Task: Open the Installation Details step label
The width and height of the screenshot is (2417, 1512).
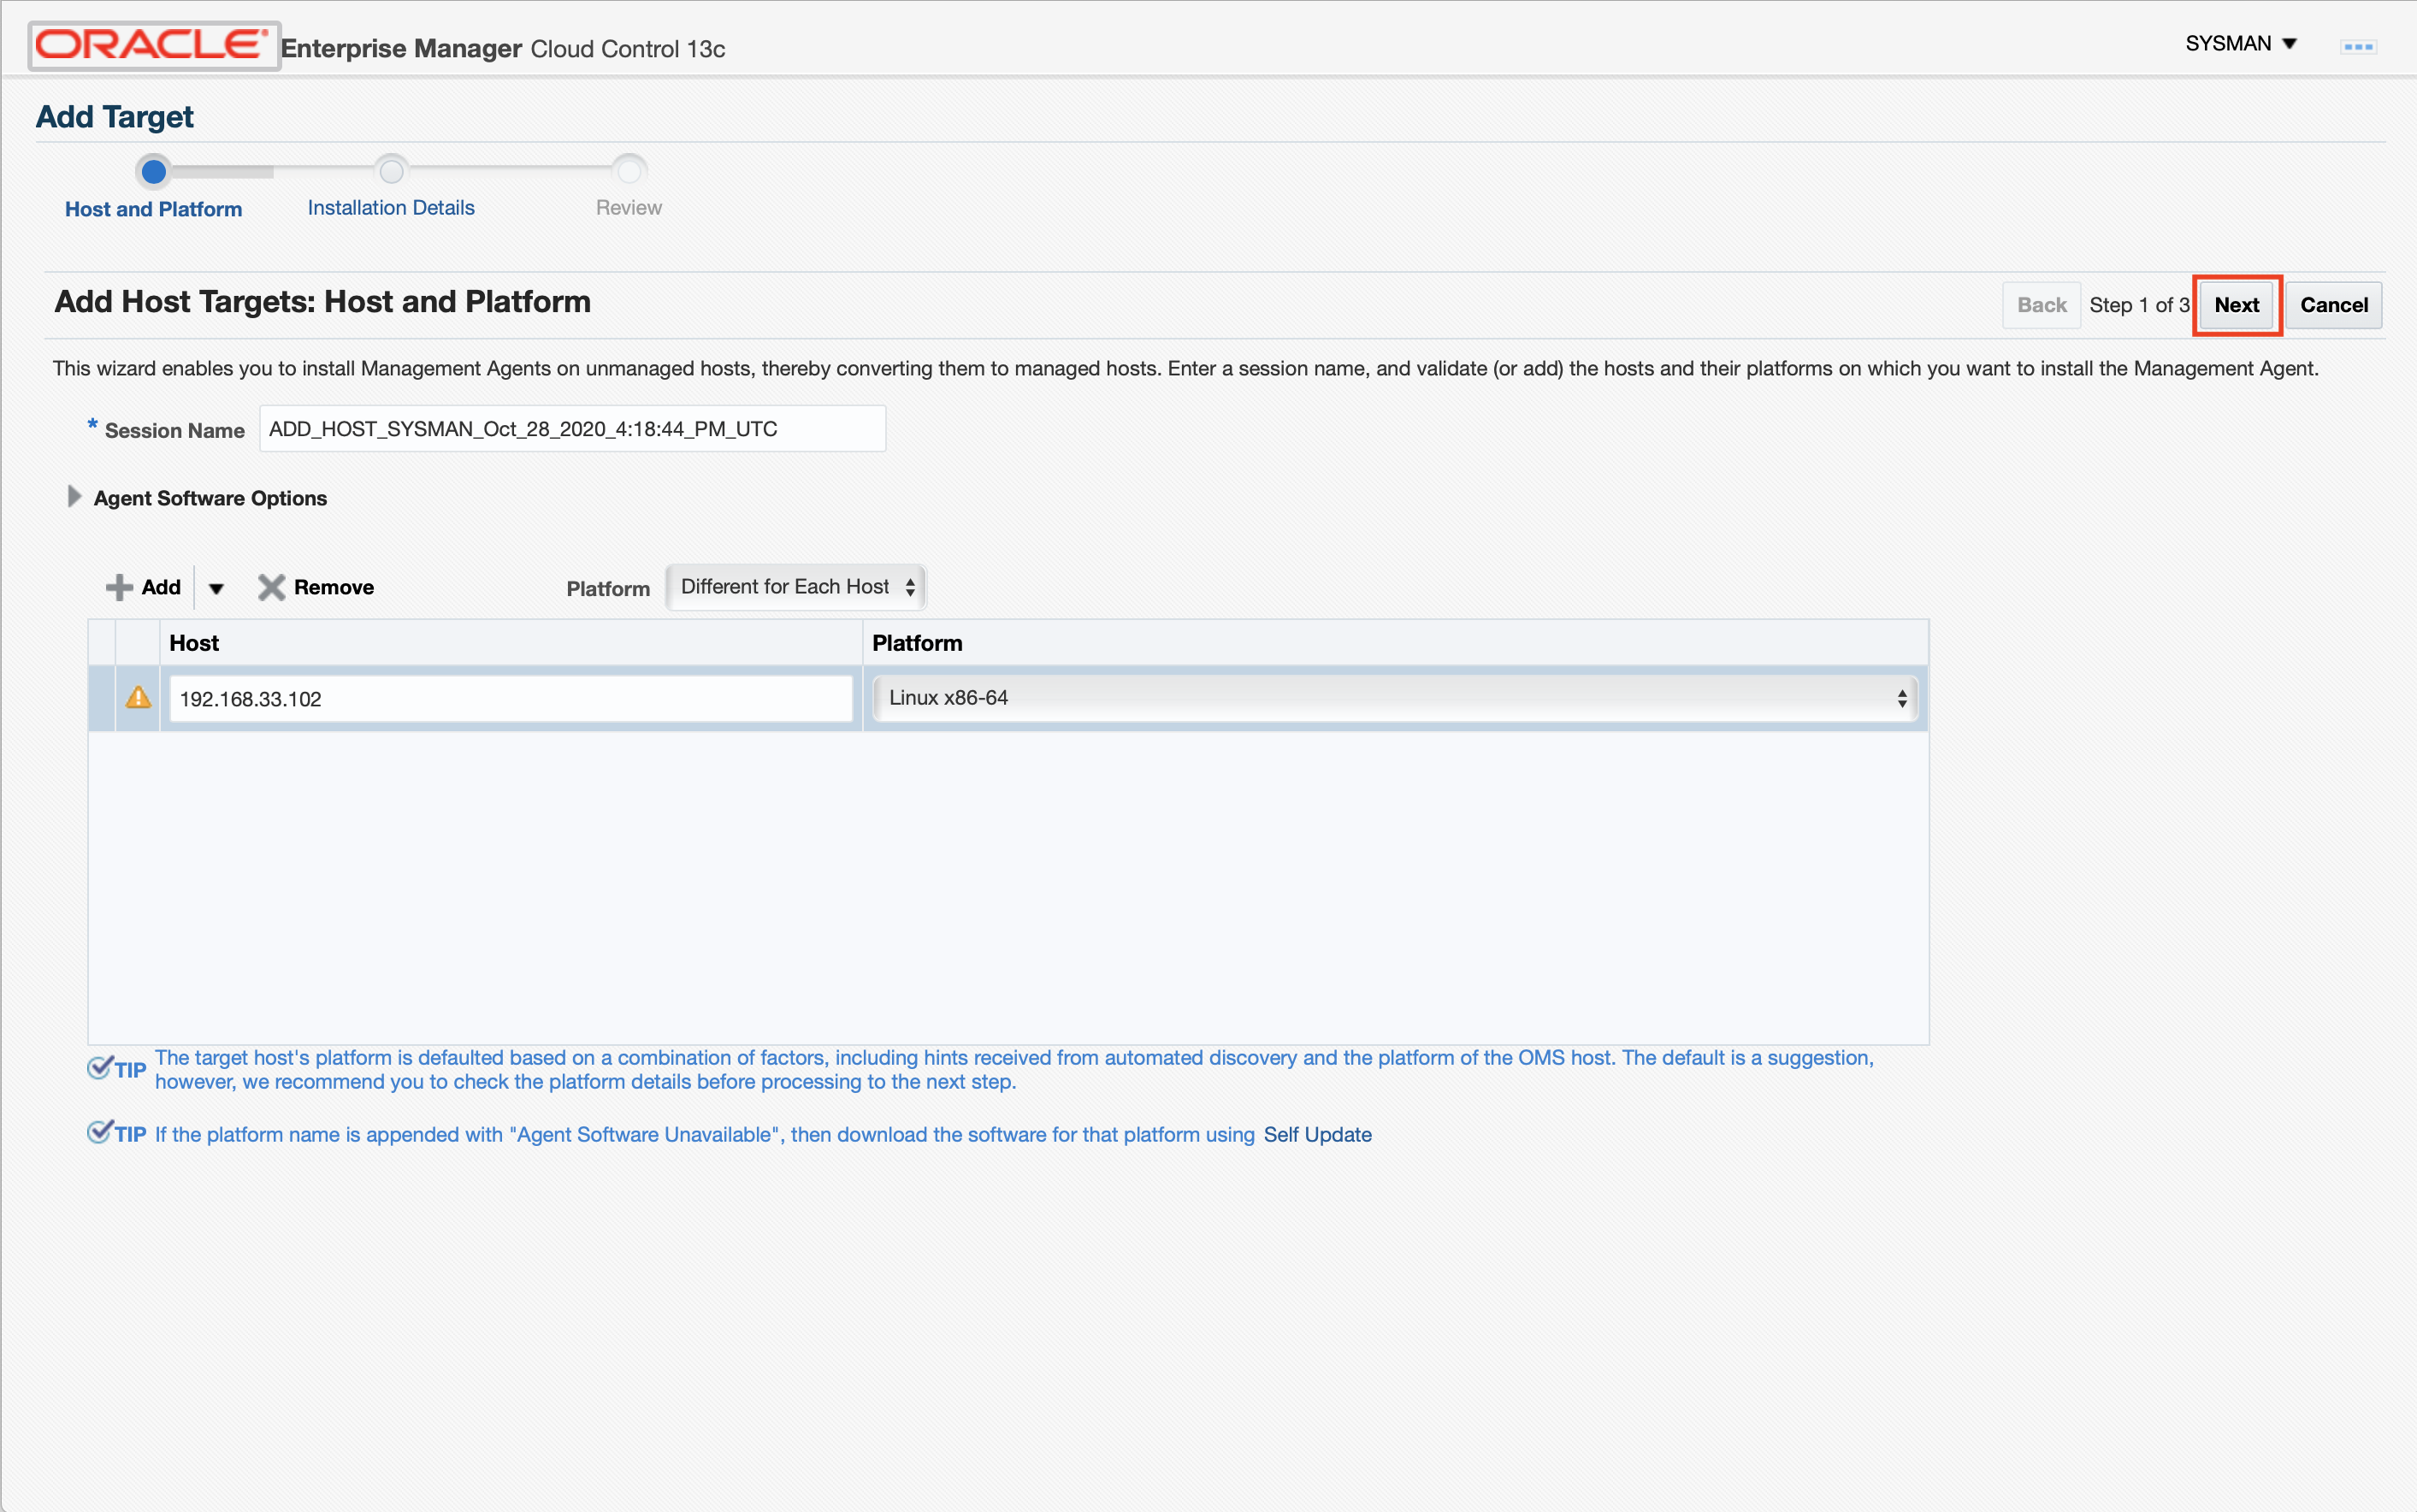Action: (x=391, y=208)
